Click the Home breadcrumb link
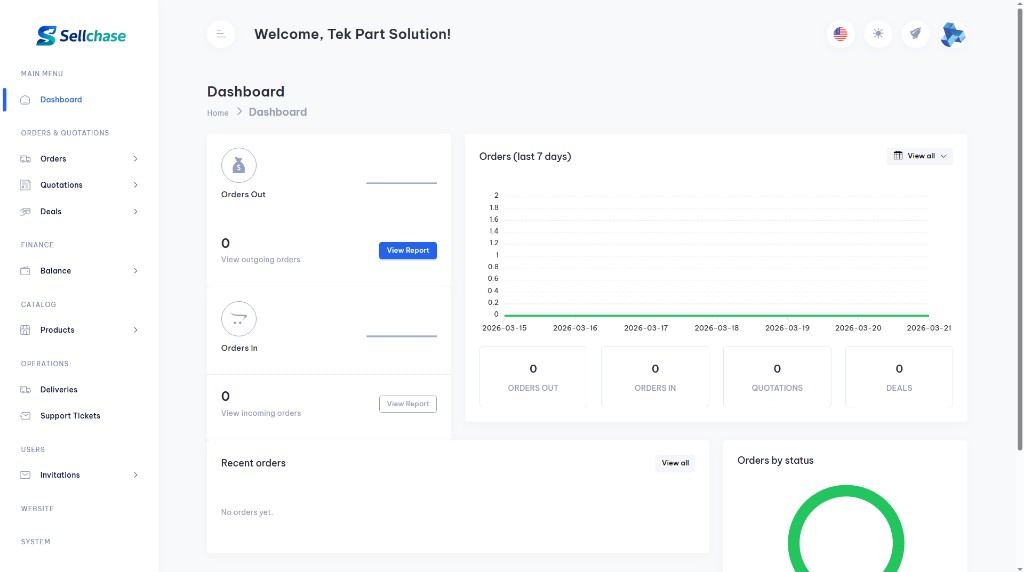1024x572 pixels. pos(217,113)
